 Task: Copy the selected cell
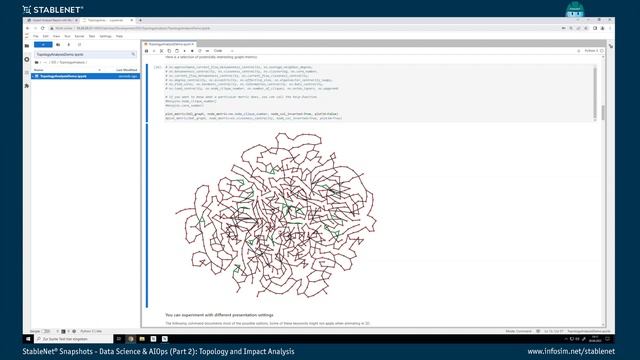169,51
